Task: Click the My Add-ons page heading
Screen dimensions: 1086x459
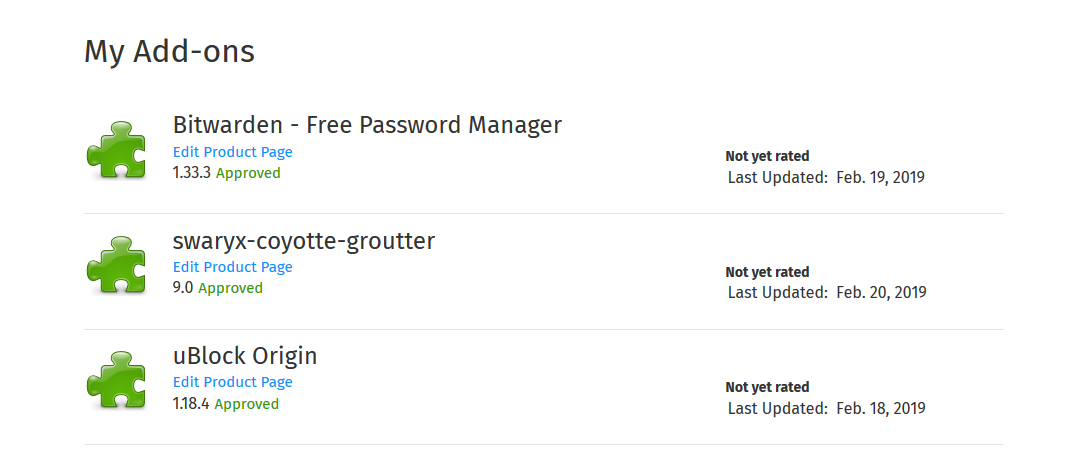Action: 170,52
